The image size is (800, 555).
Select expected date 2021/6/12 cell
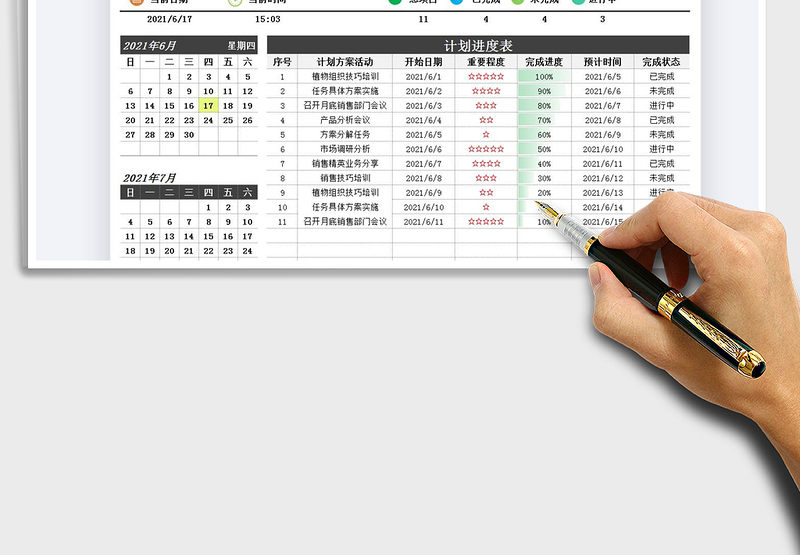[603, 178]
